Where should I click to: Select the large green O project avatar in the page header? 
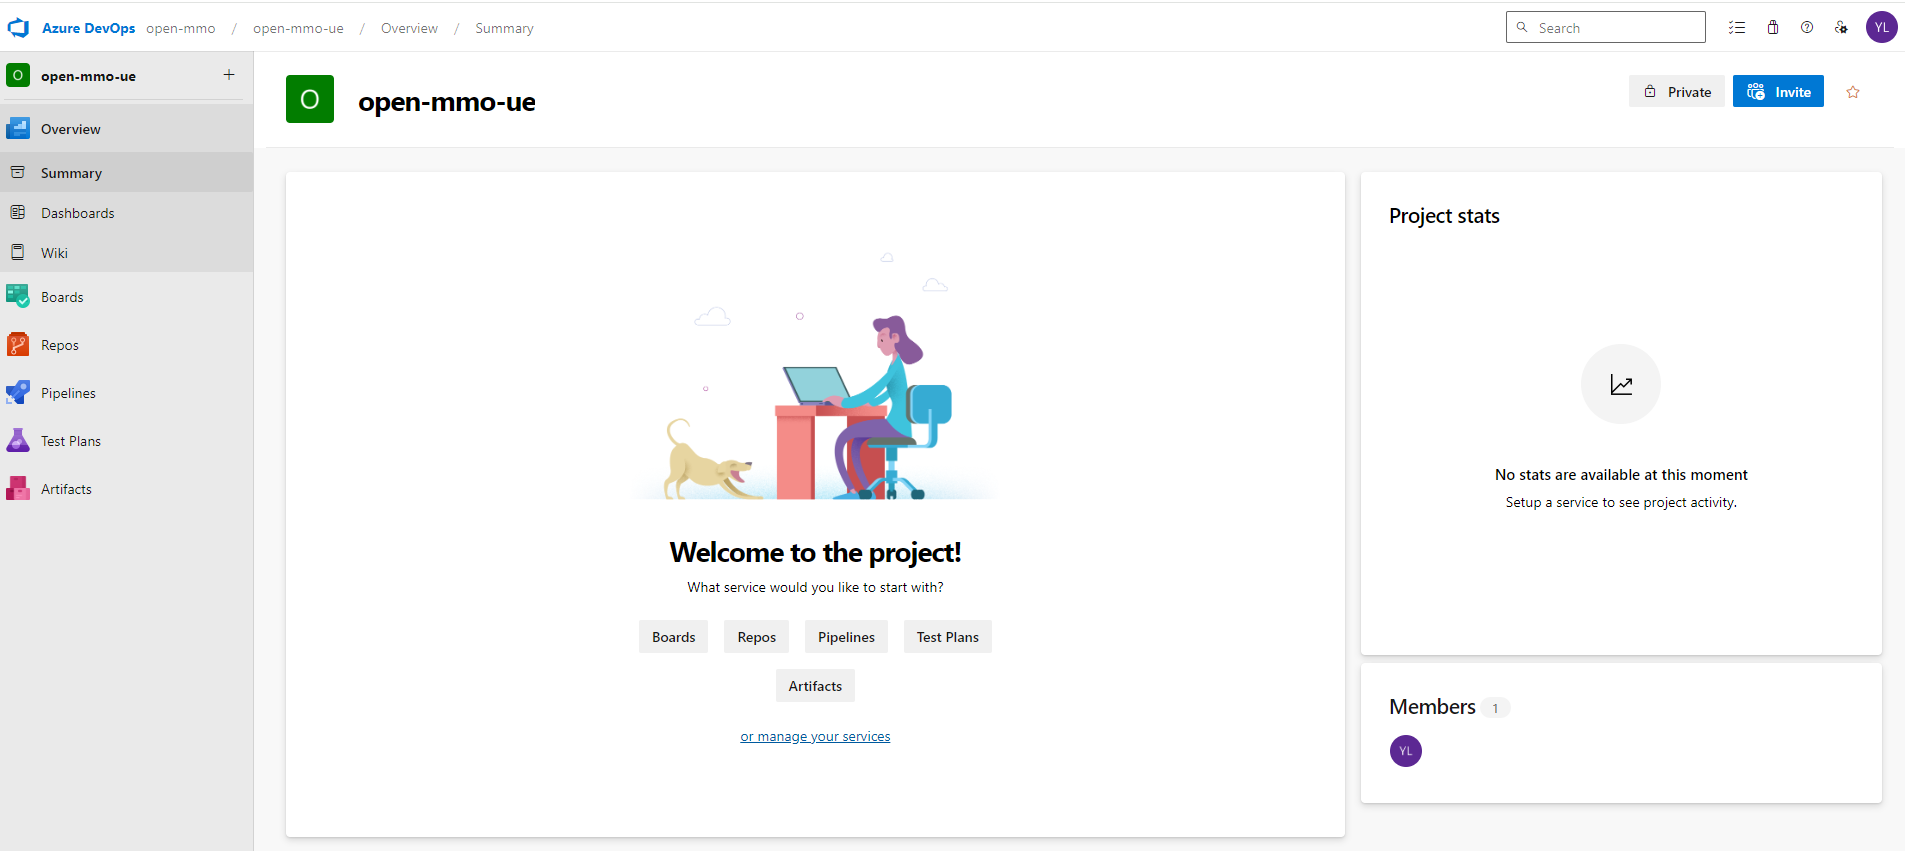point(310,99)
